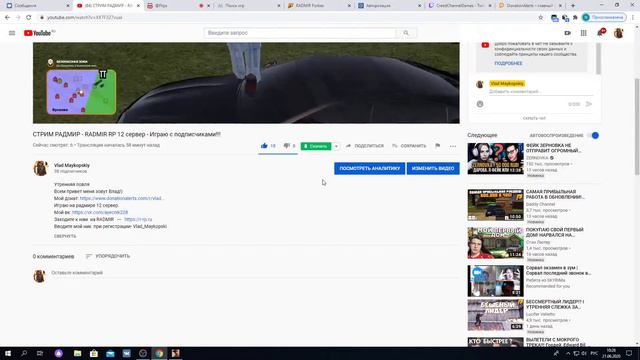This screenshot has height=360, width=640.
Task: Like the stream with thumbs up
Action: coord(264,146)
